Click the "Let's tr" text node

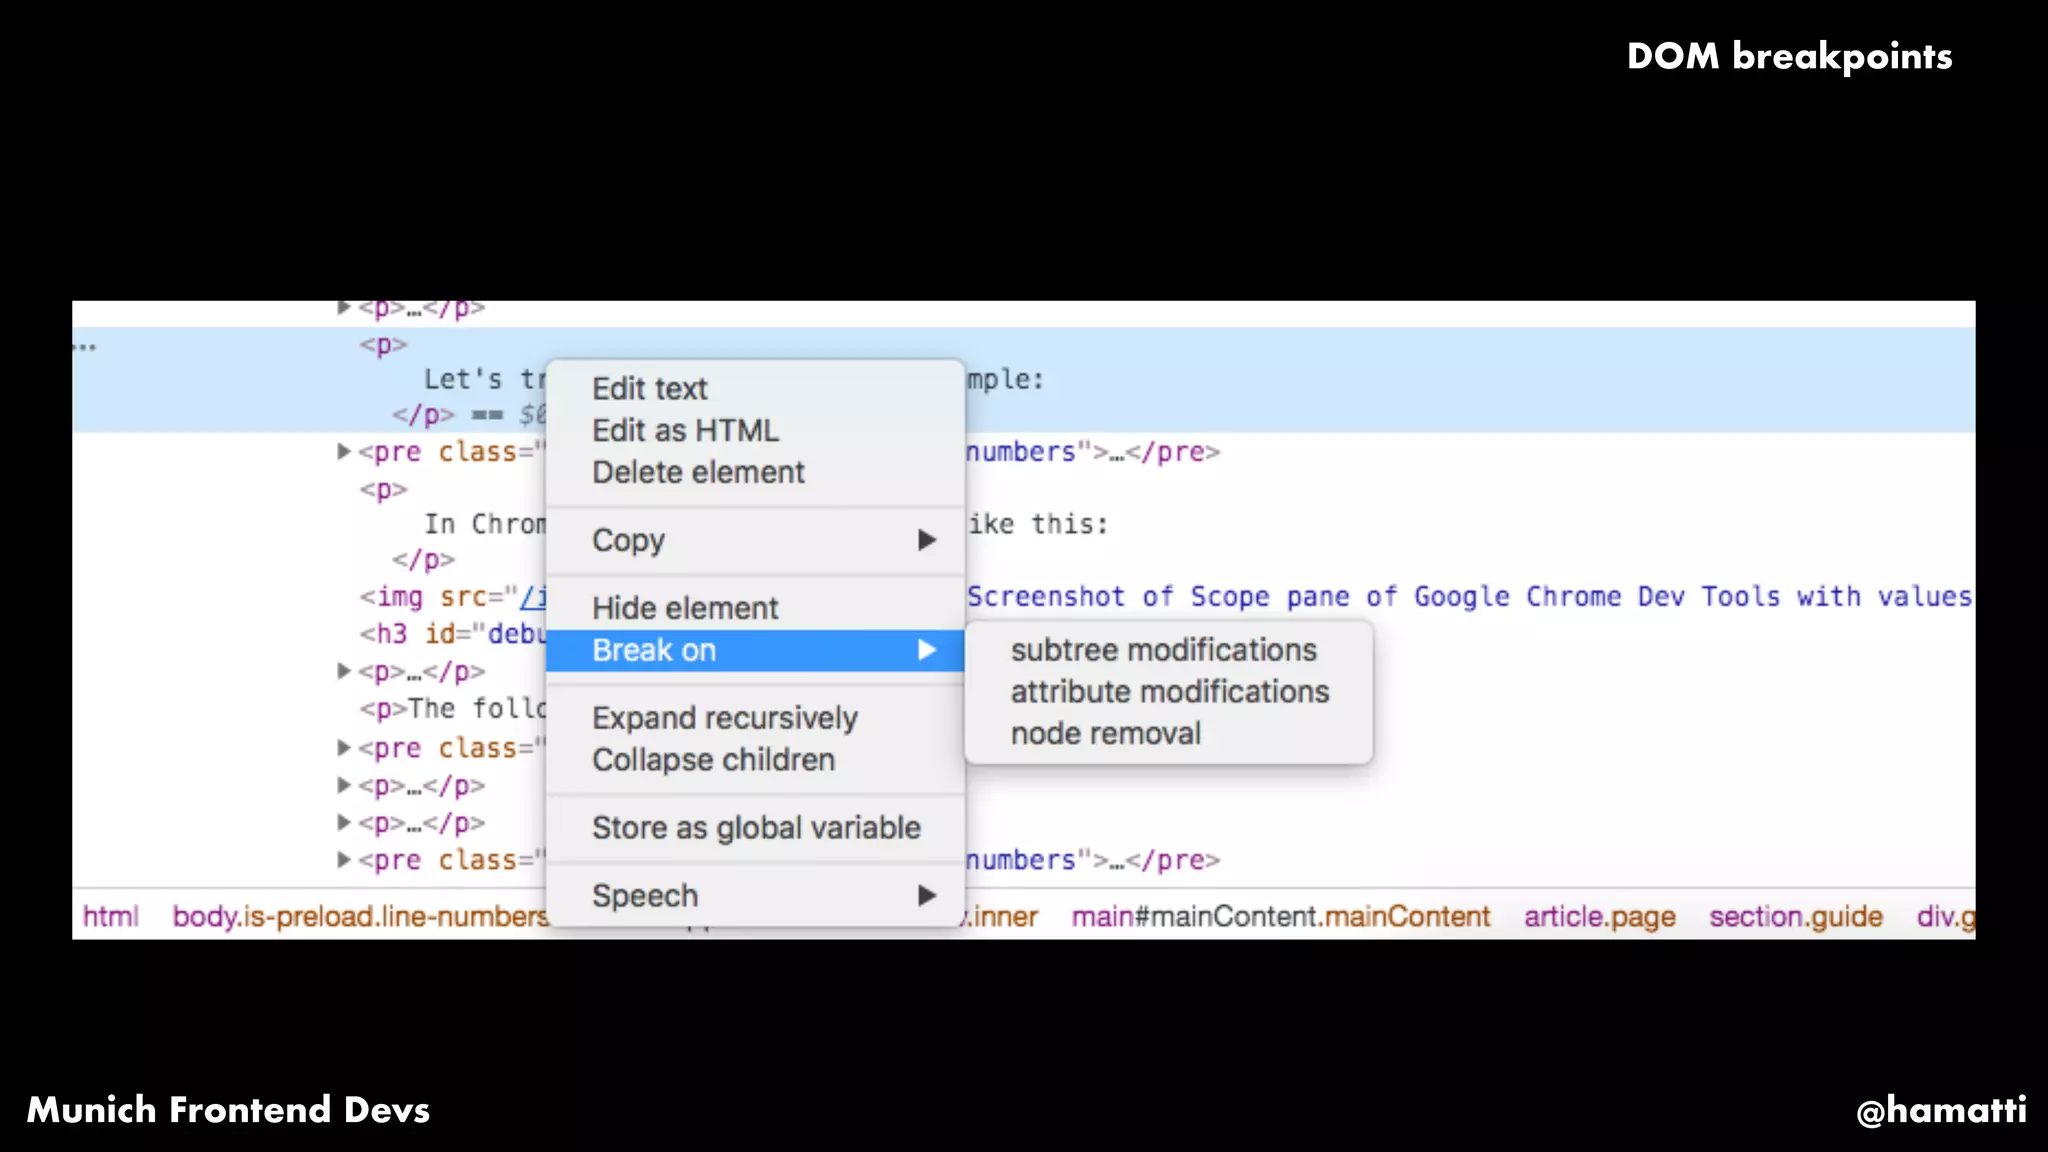(485, 379)
